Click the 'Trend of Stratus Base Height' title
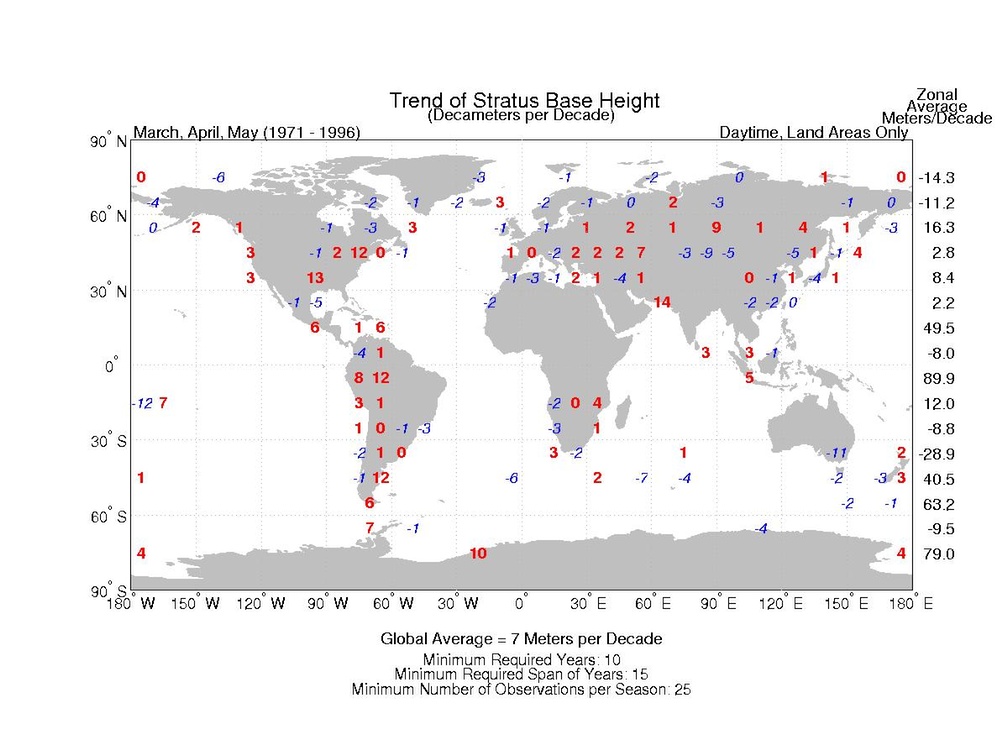Image resolution: width=1008 pixels, height=756 pixels. (x=524, y=100)
